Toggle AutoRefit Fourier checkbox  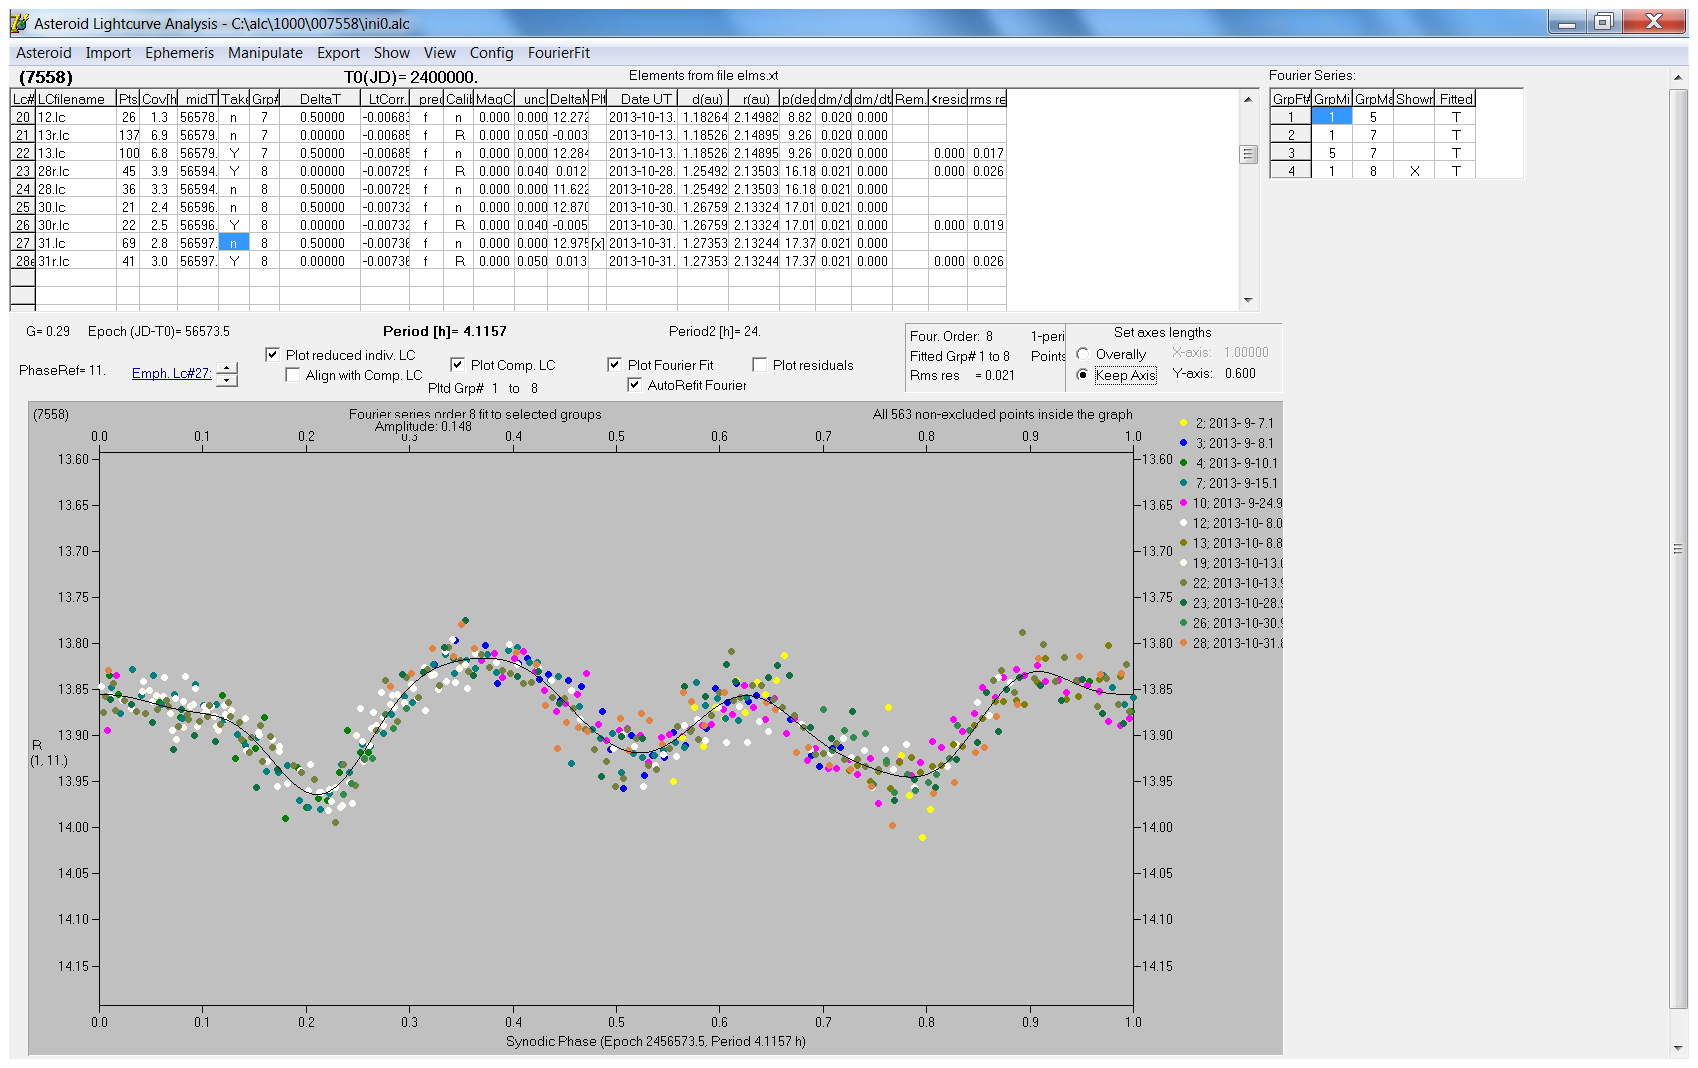pos(634,385)
